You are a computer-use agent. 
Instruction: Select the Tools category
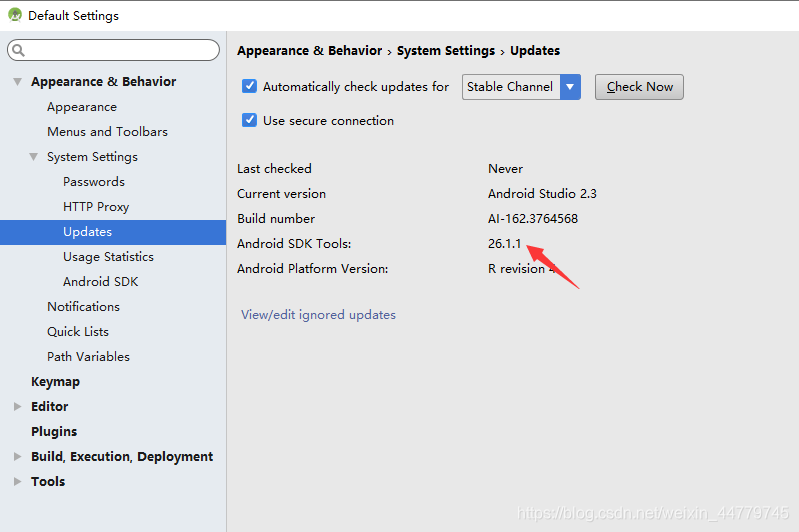tap(48, 481)
